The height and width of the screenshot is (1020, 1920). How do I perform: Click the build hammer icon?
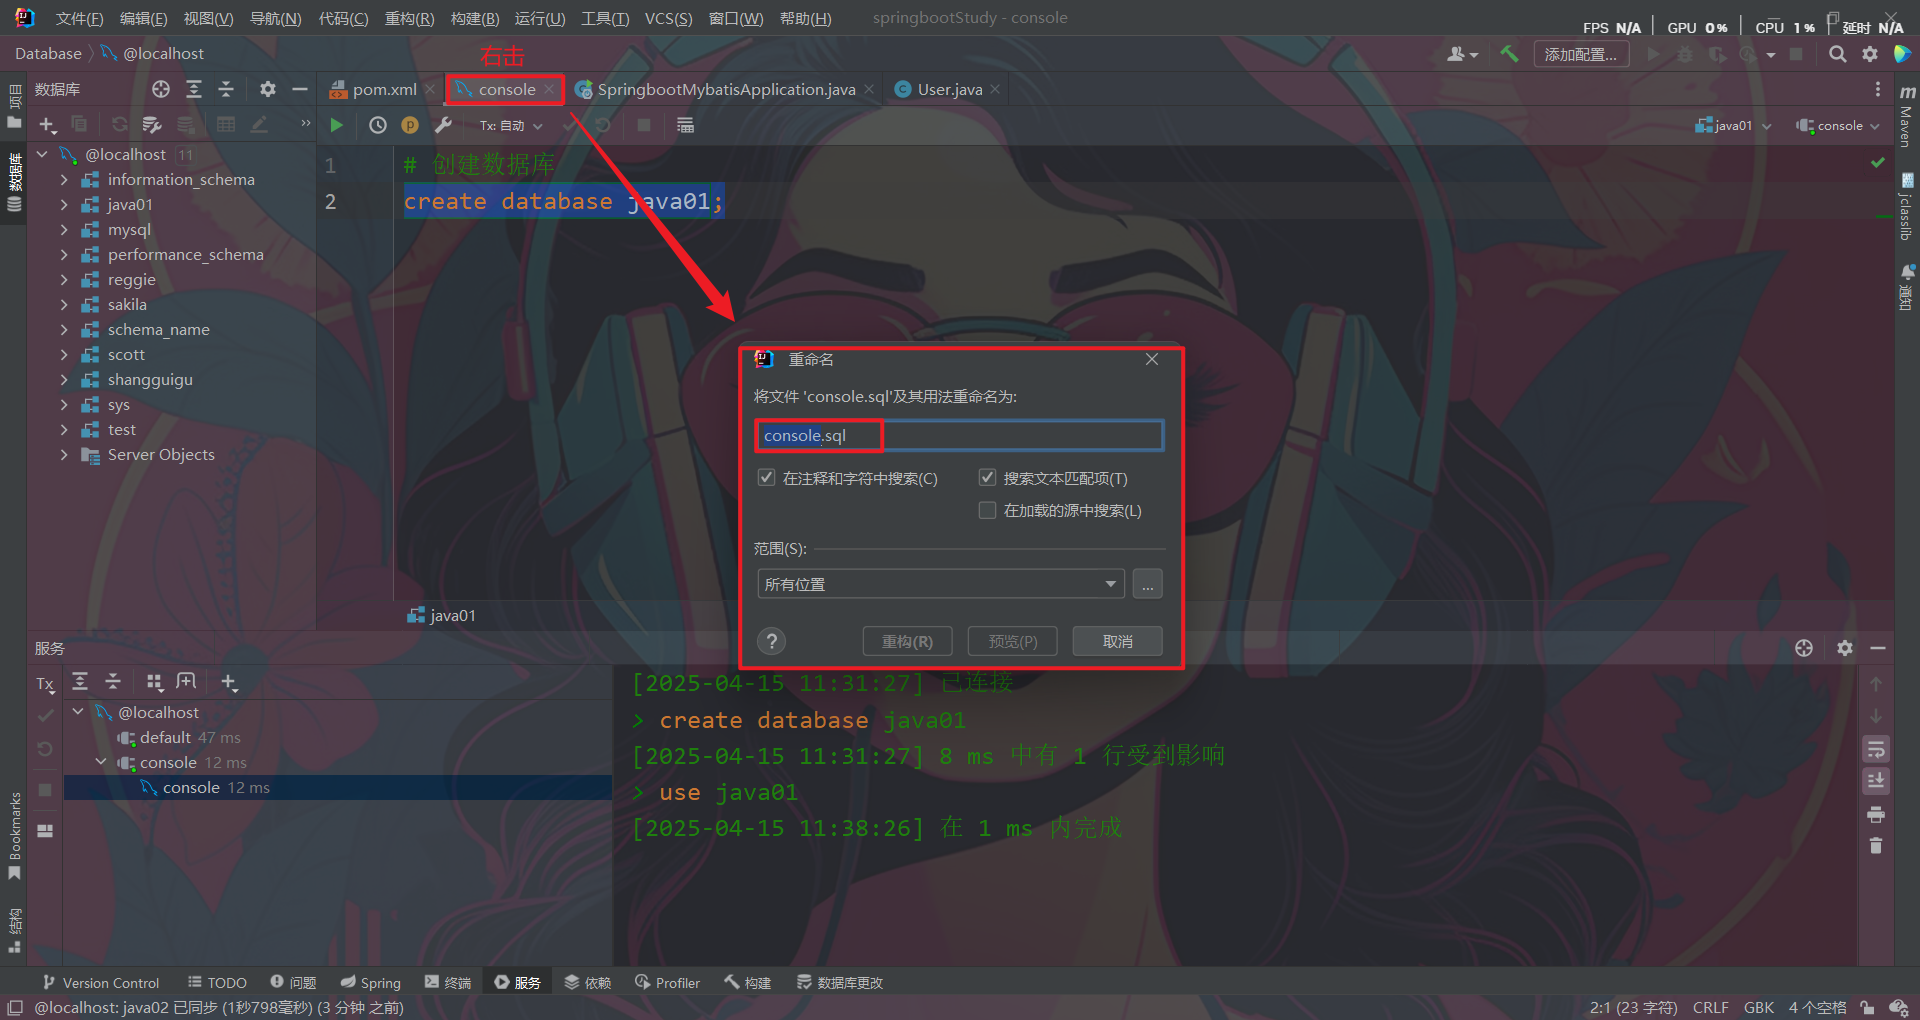[1509, 54]
